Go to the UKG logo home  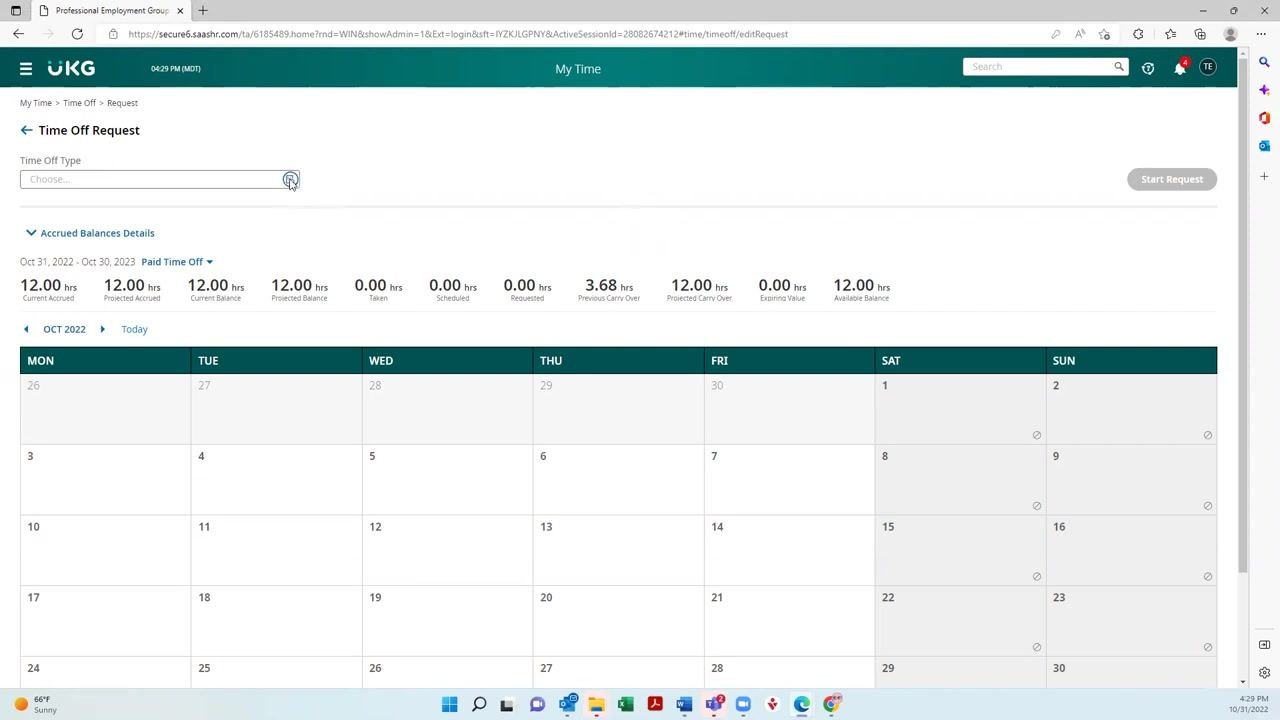click(71, 68)
